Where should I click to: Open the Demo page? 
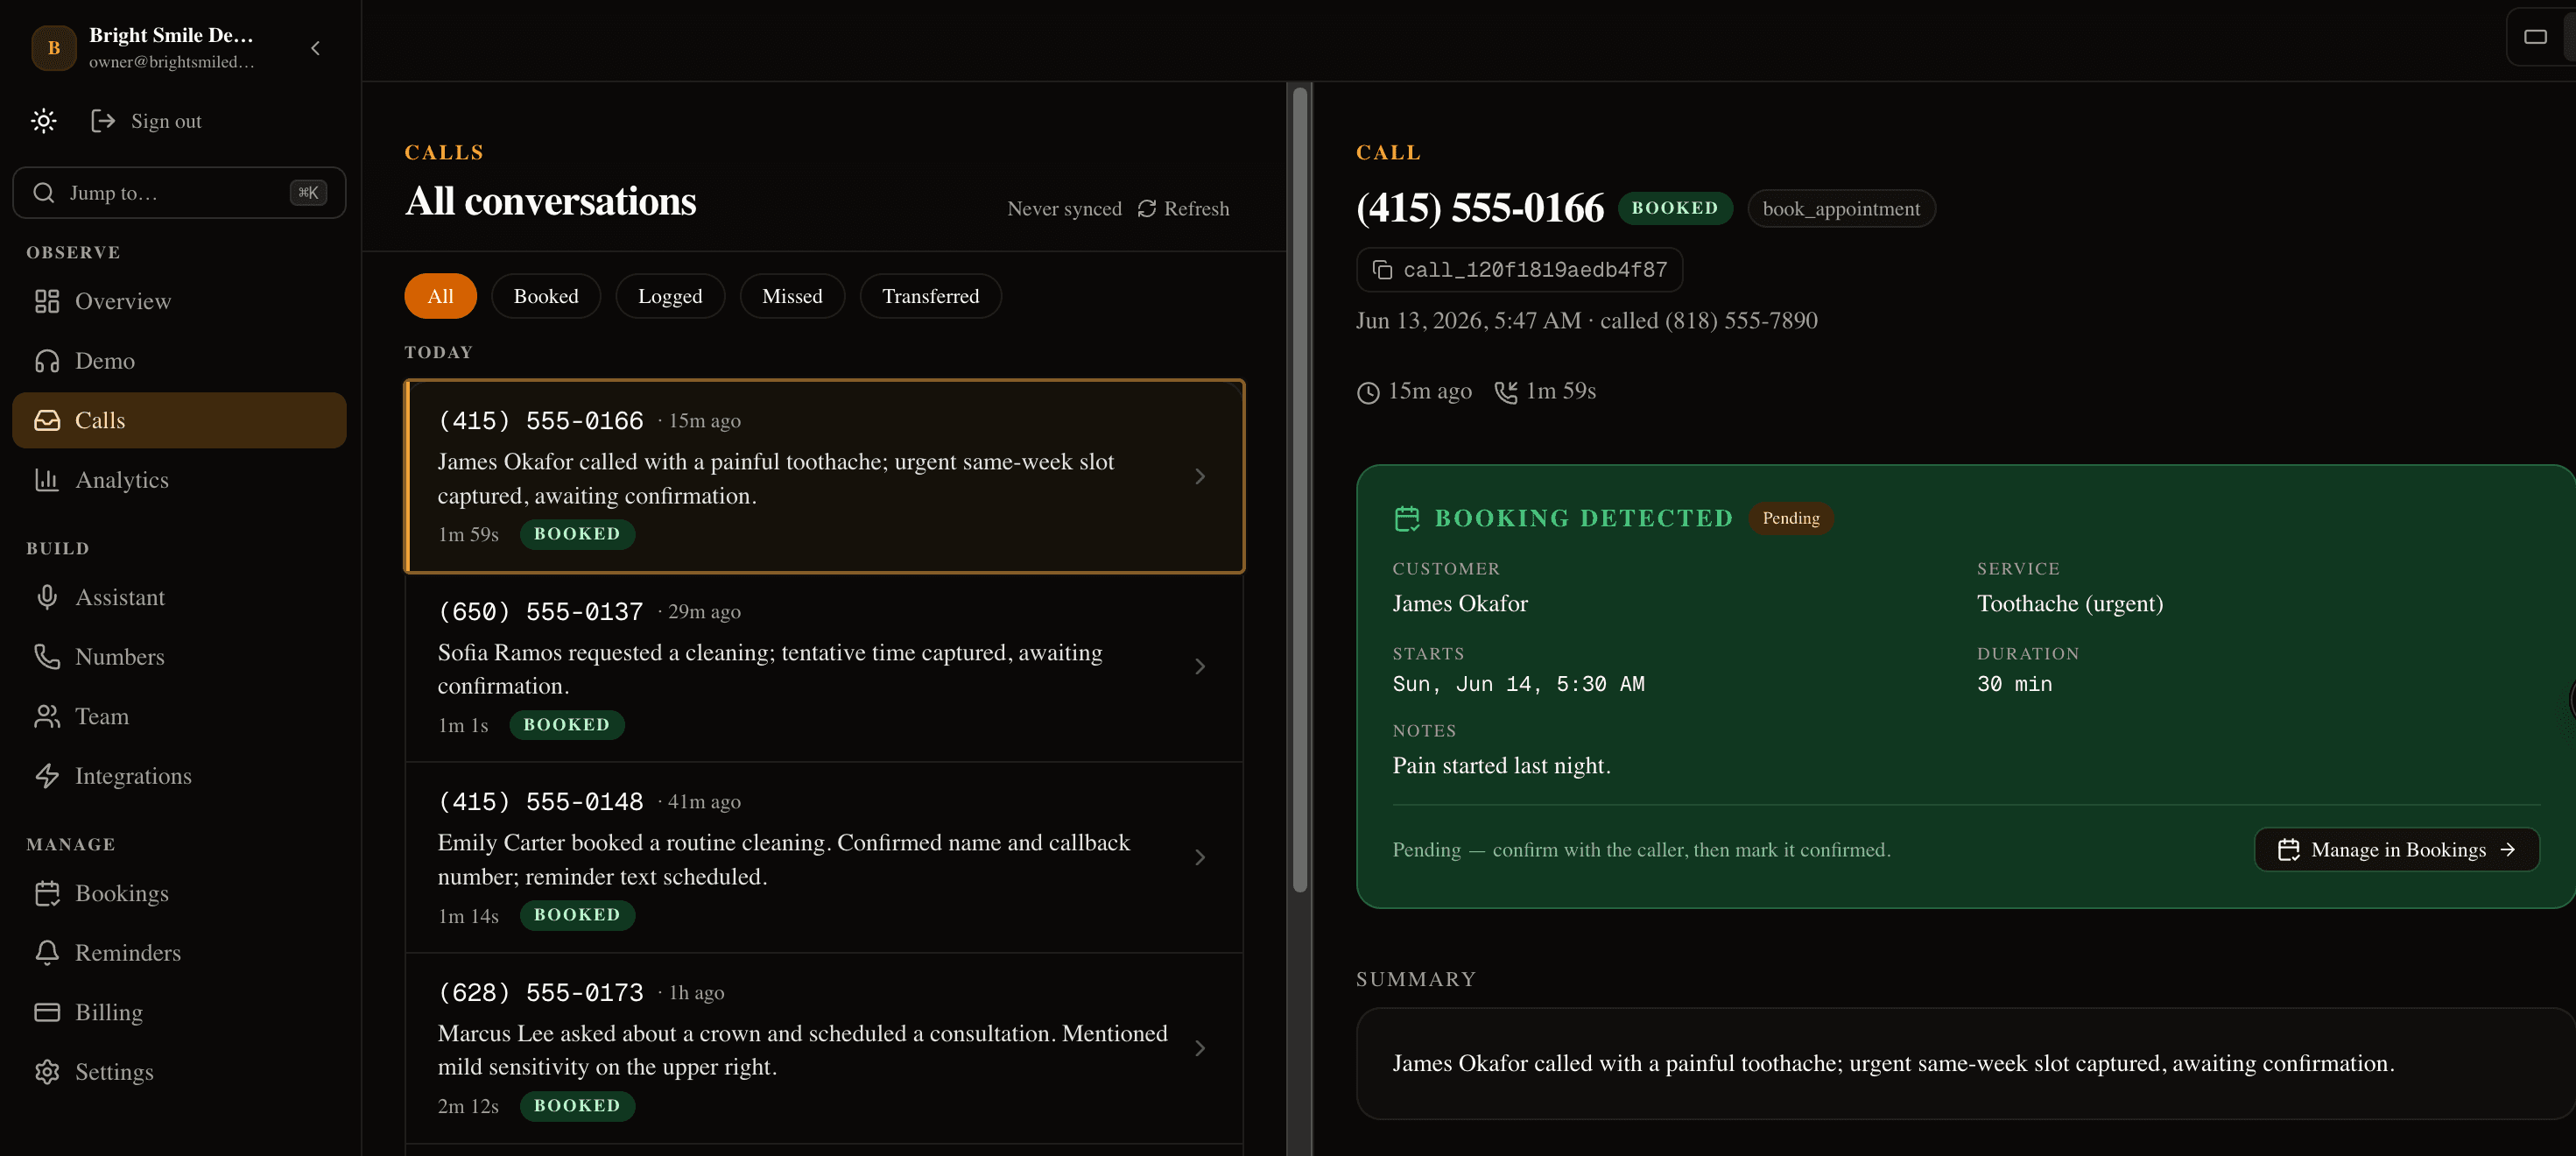(x=179, y=361)
